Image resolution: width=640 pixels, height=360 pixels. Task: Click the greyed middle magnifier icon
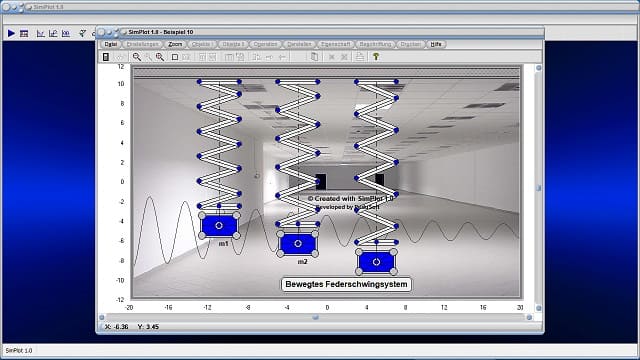(148, 57)
